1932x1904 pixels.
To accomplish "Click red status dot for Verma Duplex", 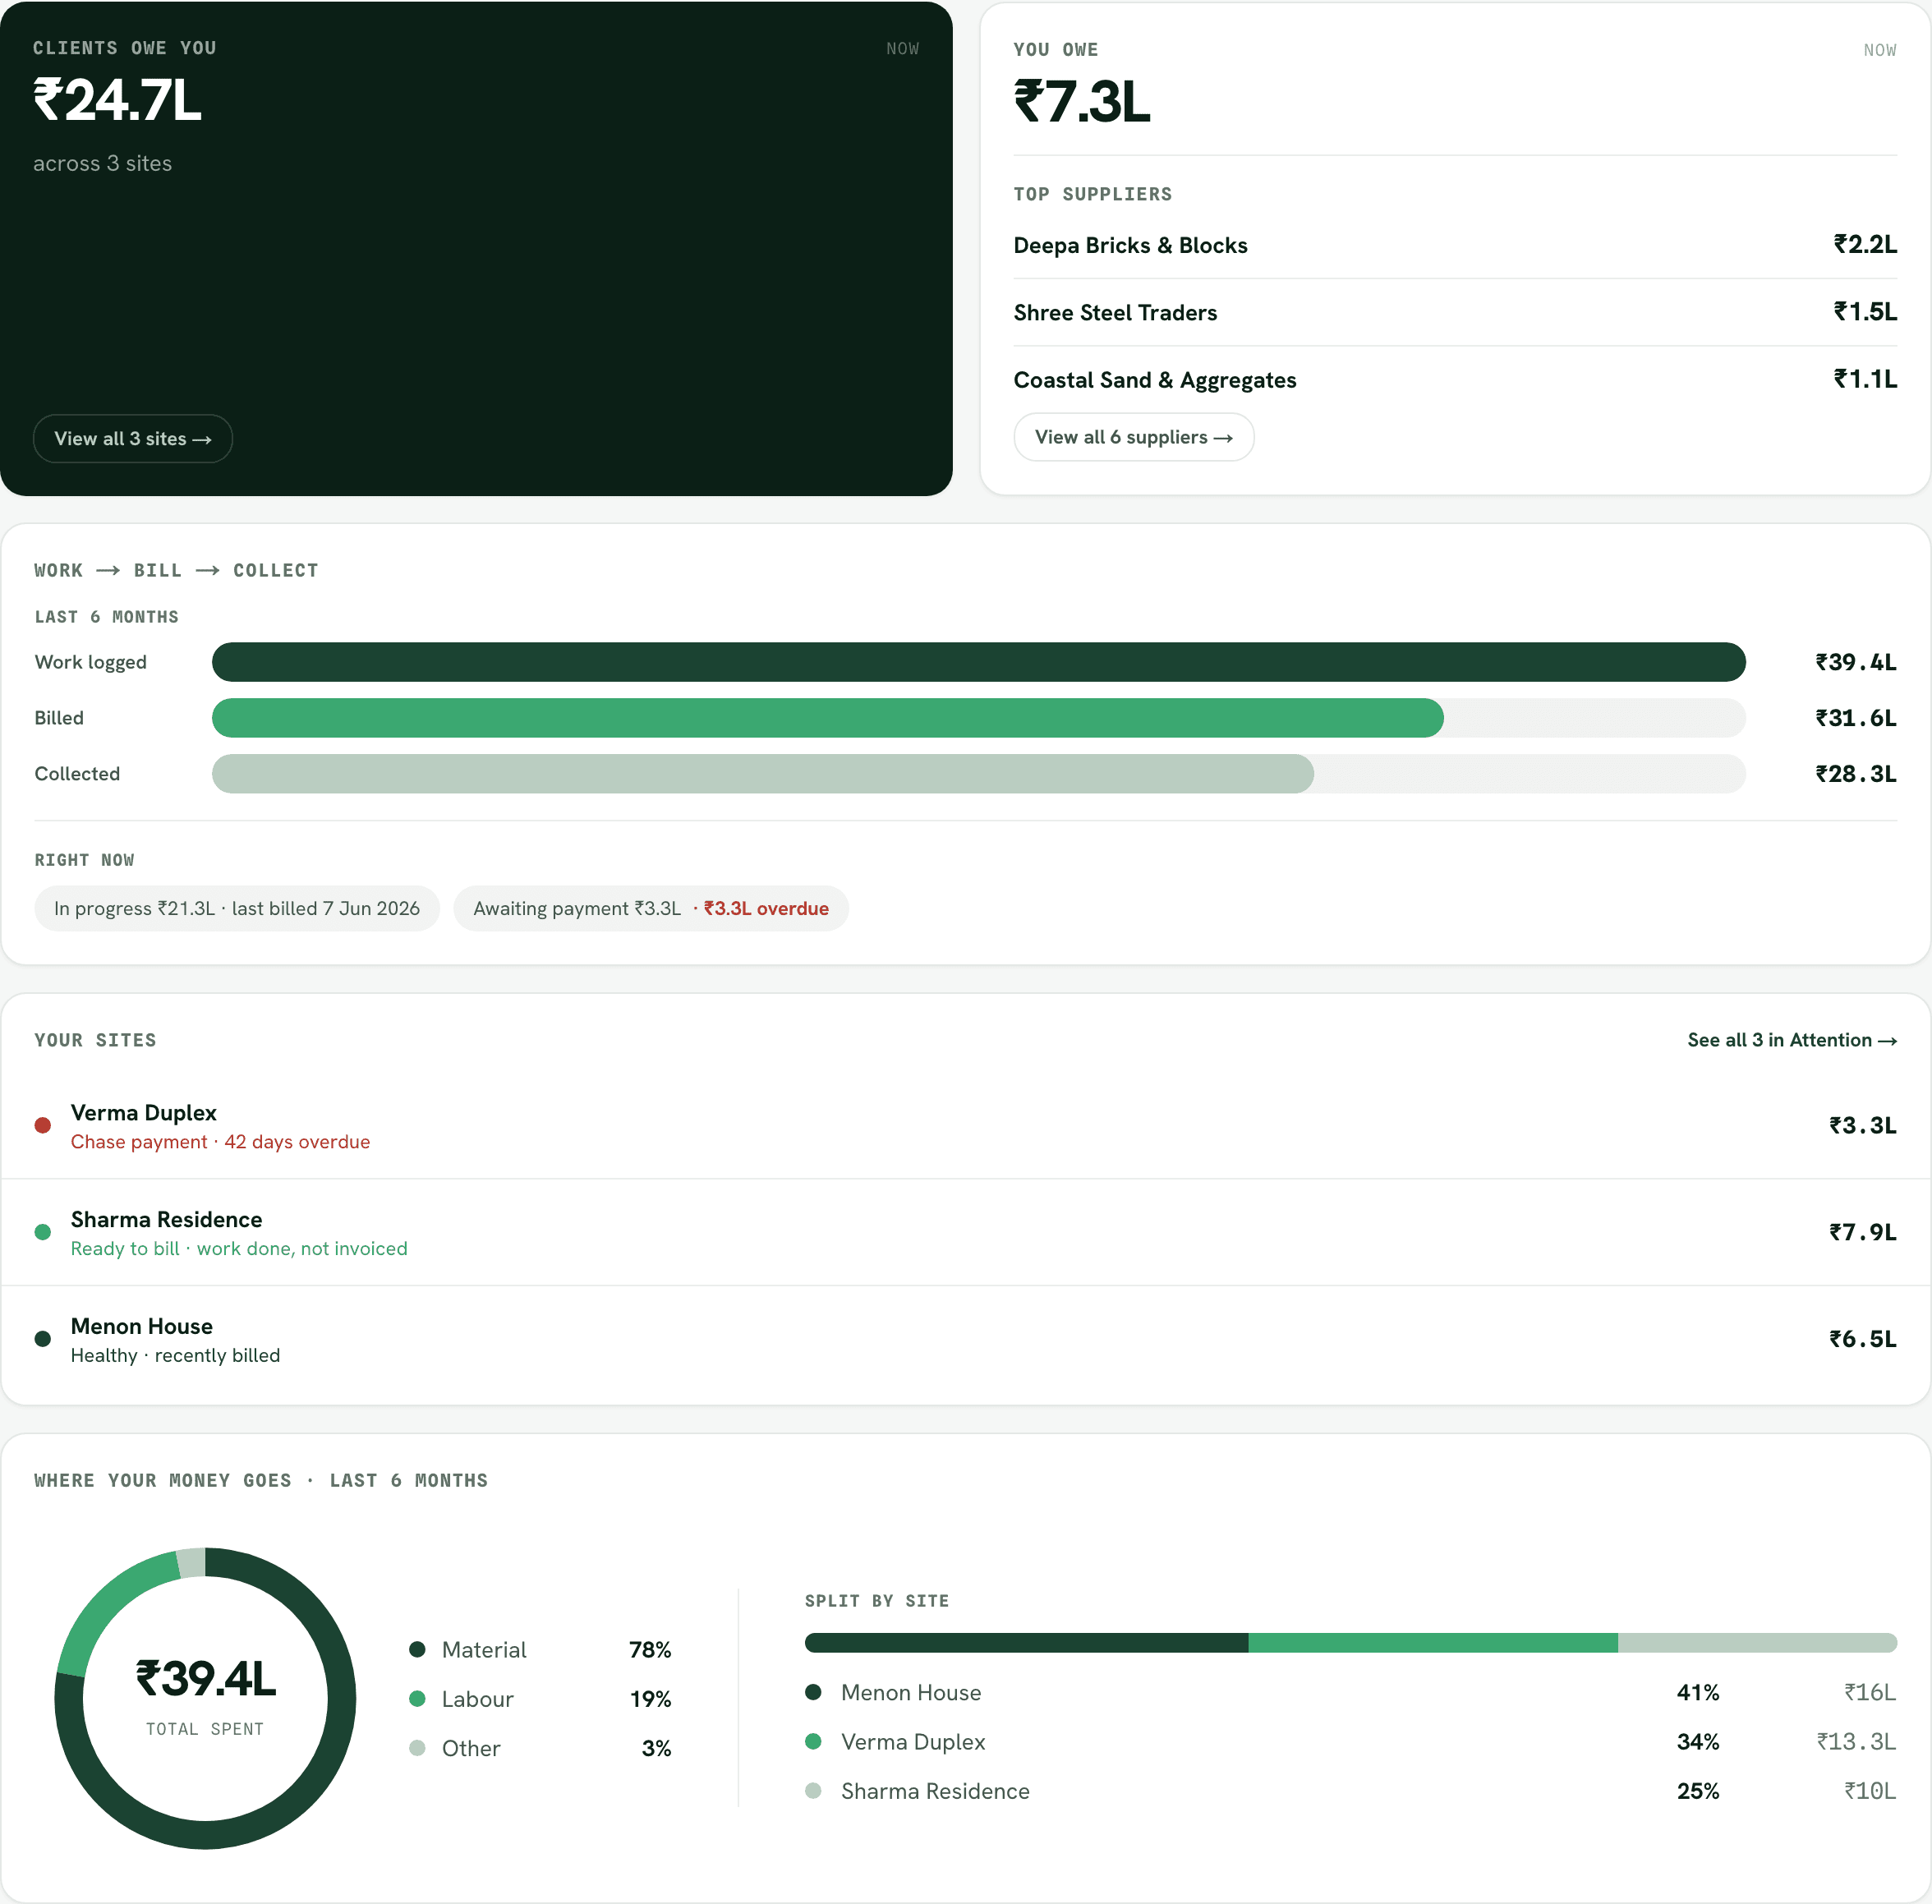I will [43, 1125].
